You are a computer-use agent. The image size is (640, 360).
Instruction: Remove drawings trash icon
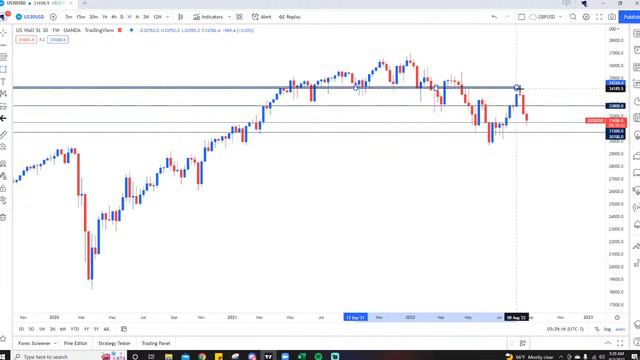(3, 218)
